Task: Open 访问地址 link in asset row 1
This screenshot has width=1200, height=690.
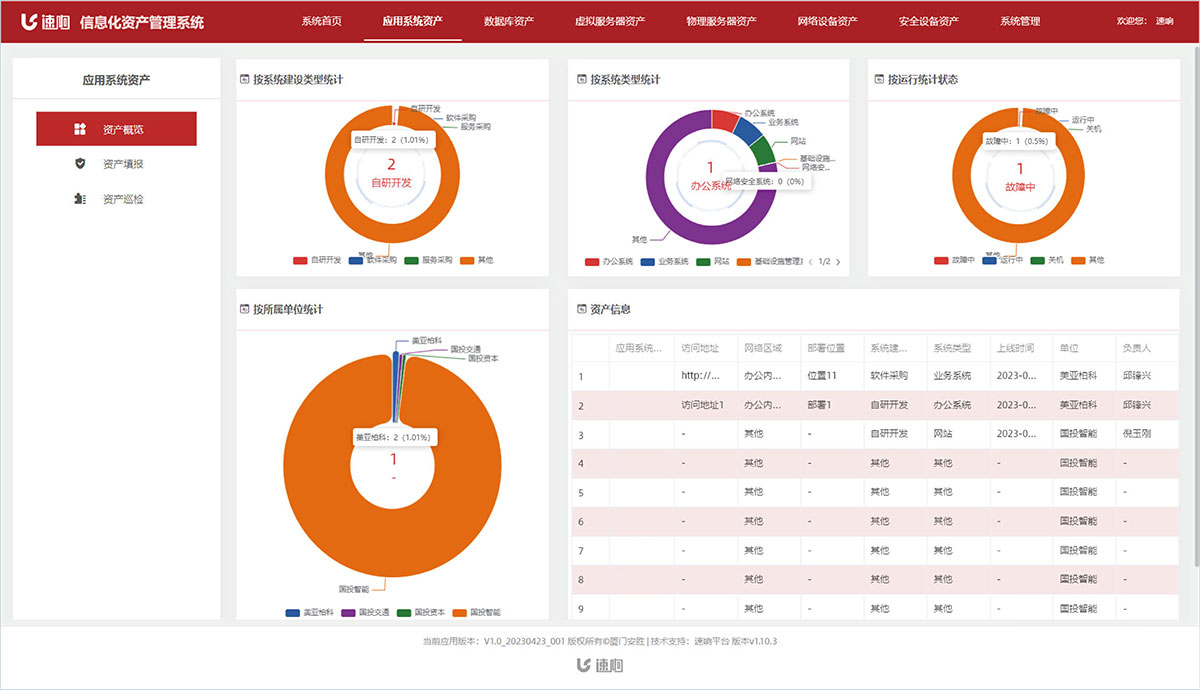Action: pos(700,376)
